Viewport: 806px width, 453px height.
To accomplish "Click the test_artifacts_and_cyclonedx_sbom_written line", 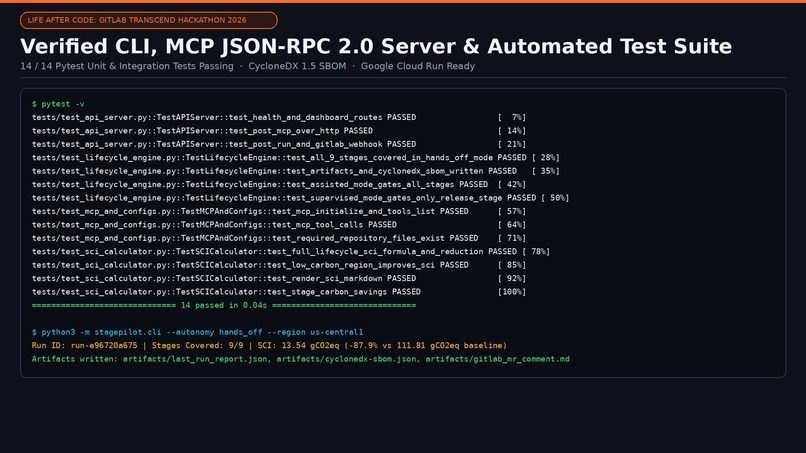I will (296, 171).
